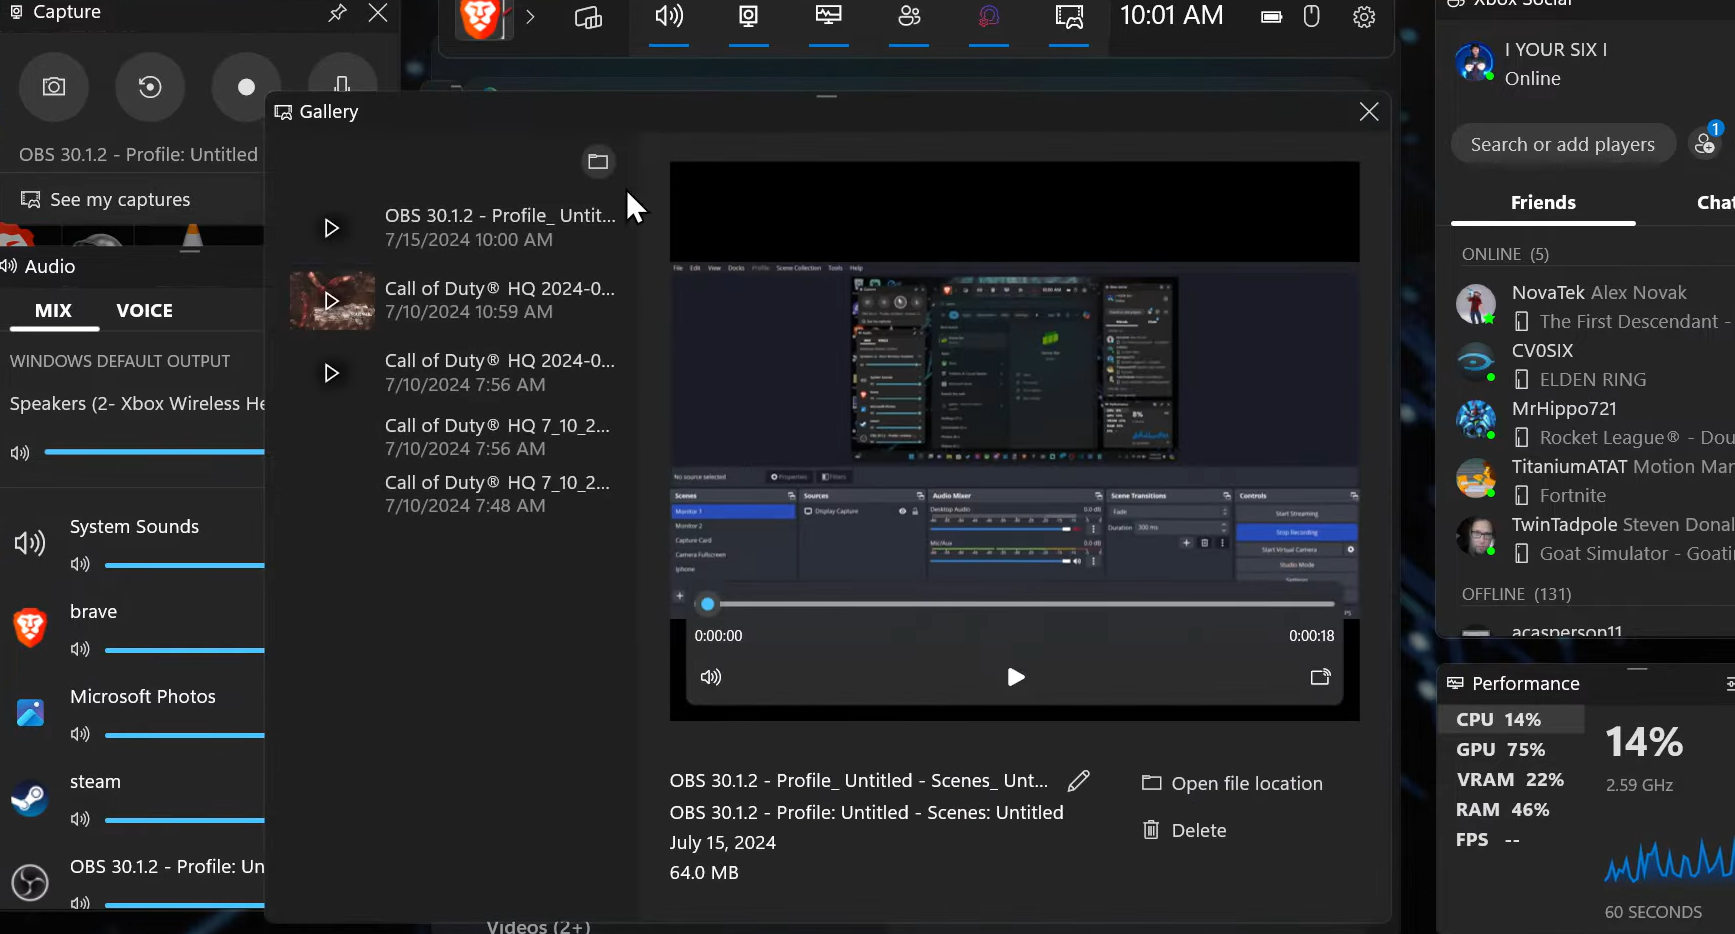1735x934 pixels.
Task: Rename the capture using the pencil icon
Action: point(1078,781)
